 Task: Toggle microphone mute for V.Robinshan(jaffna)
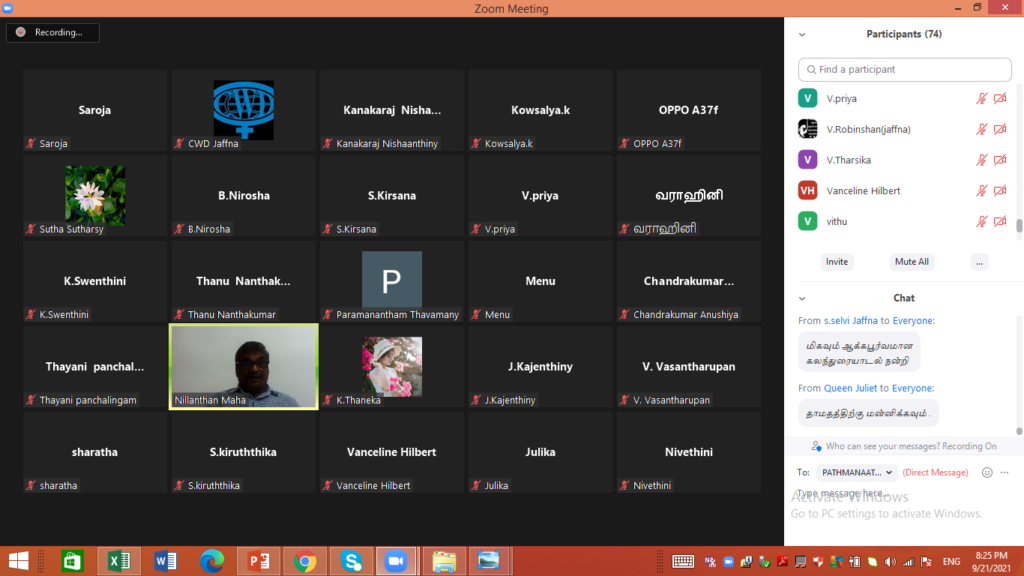coord(982,129)
